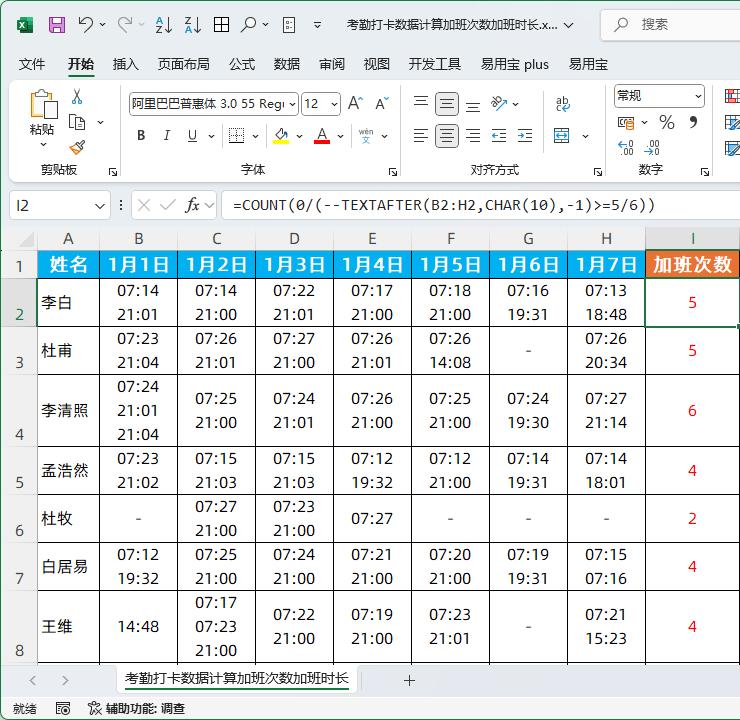Click the Increase Font Size icon
740x720 pixels.
pos(357,103)
